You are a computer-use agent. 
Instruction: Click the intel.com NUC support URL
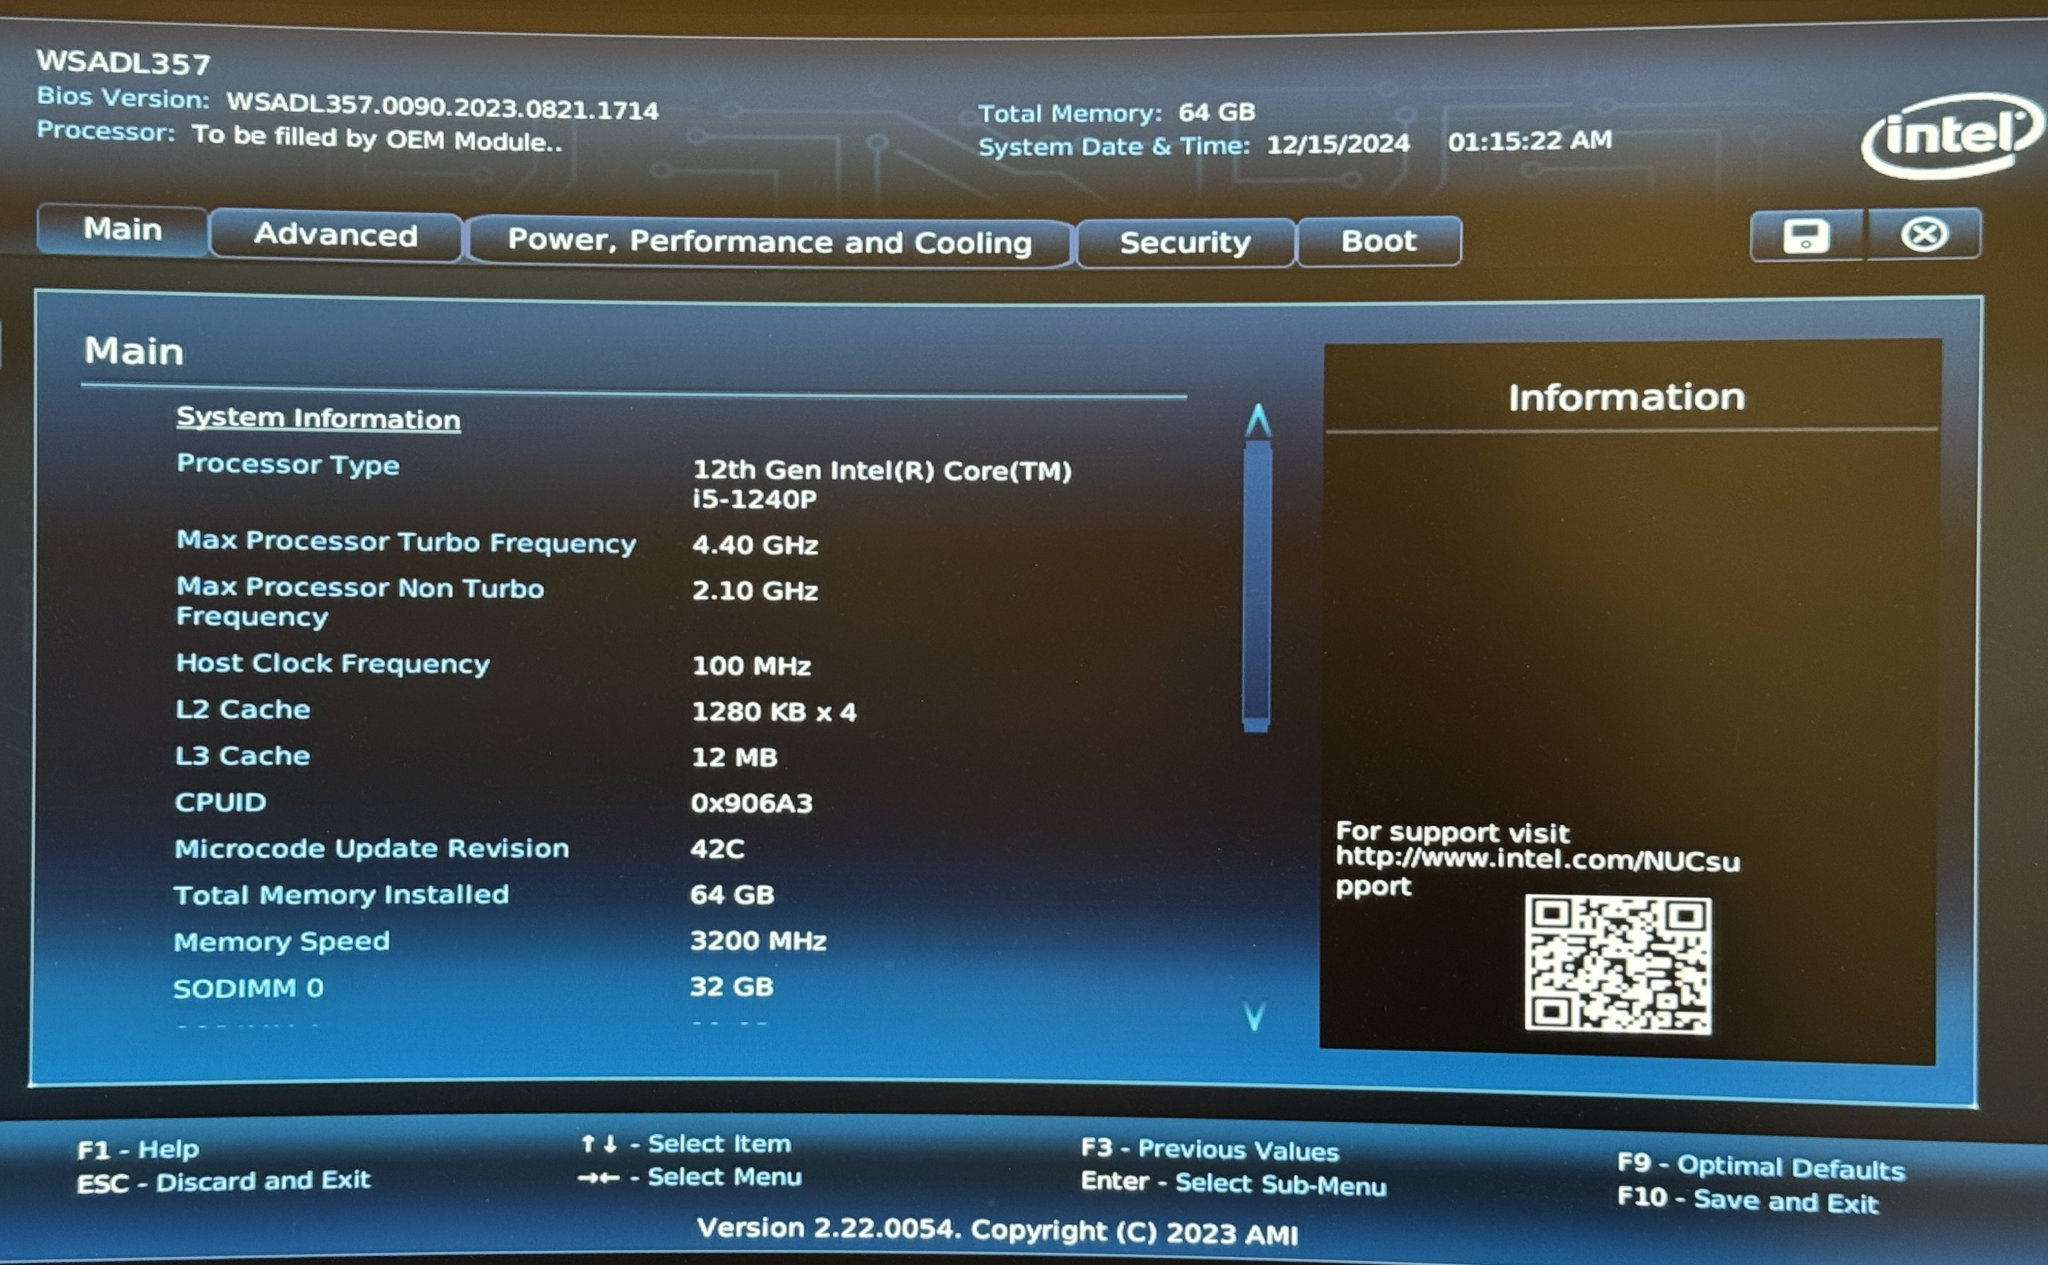point(1537,872)
